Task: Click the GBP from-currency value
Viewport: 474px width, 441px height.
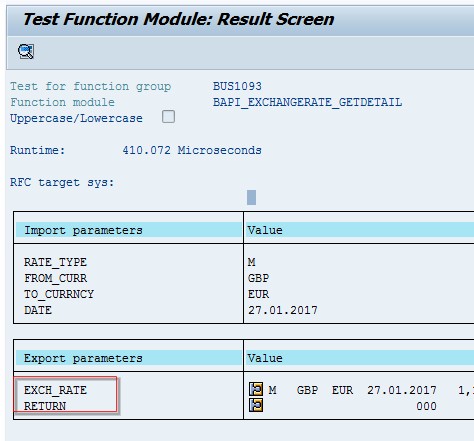Action: pos(258,278)
